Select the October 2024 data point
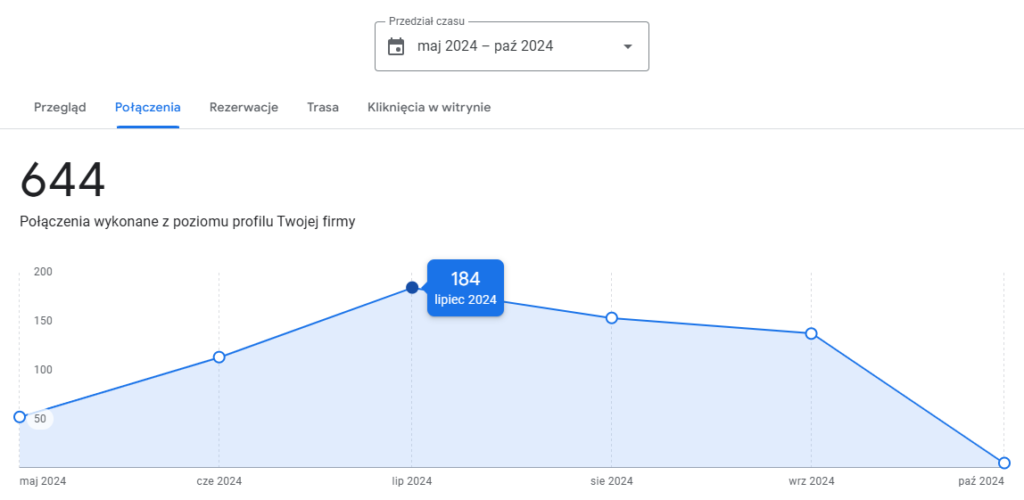 tap(1004, 463)
